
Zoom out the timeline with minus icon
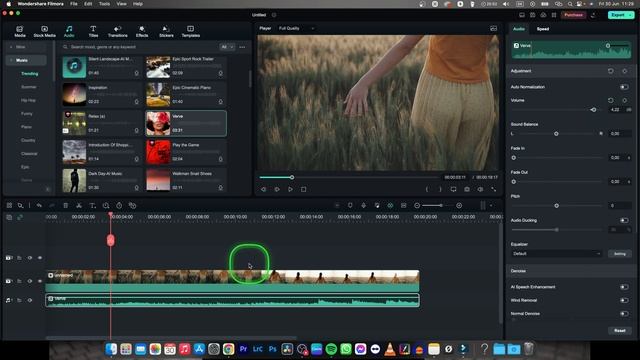(417, 205)
